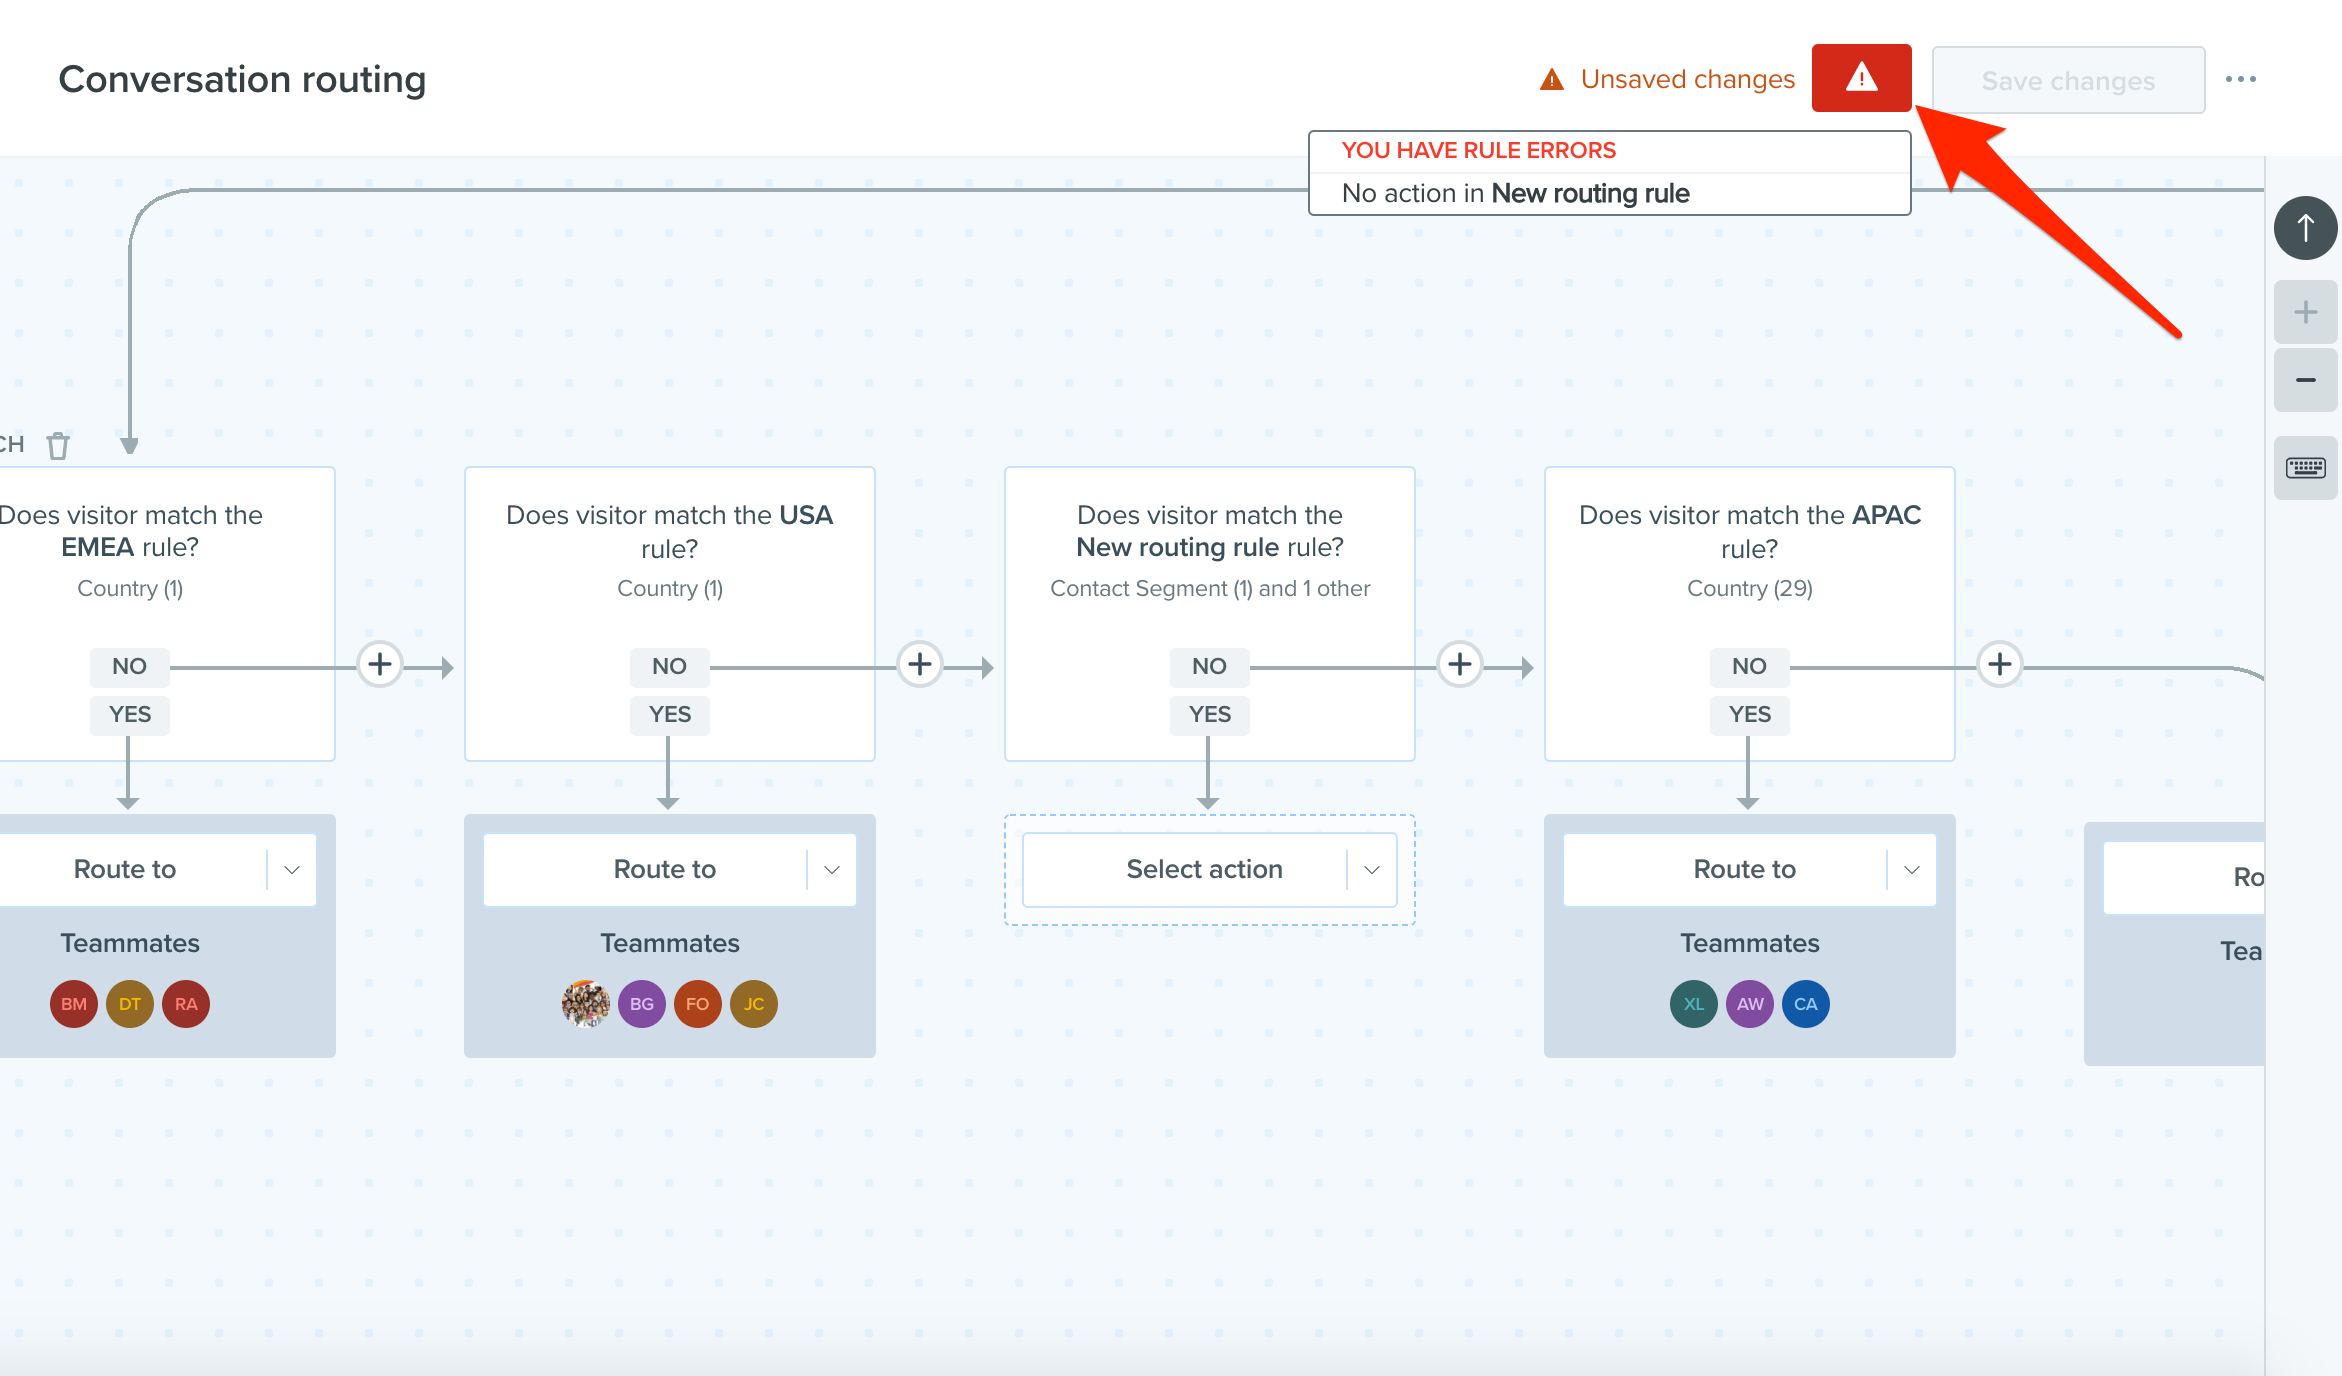This screenshot has width=2342, height=1376.
Task: Click the photo avatar in USA teammates
Action: tap(586, 1004)
